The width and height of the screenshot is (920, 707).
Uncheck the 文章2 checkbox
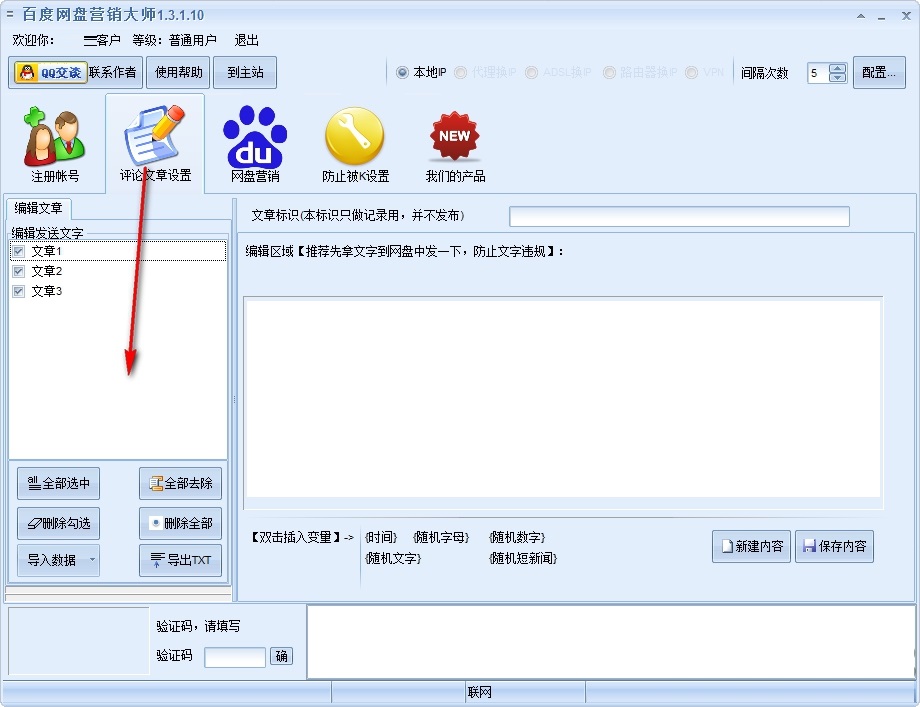coord(17,271)
